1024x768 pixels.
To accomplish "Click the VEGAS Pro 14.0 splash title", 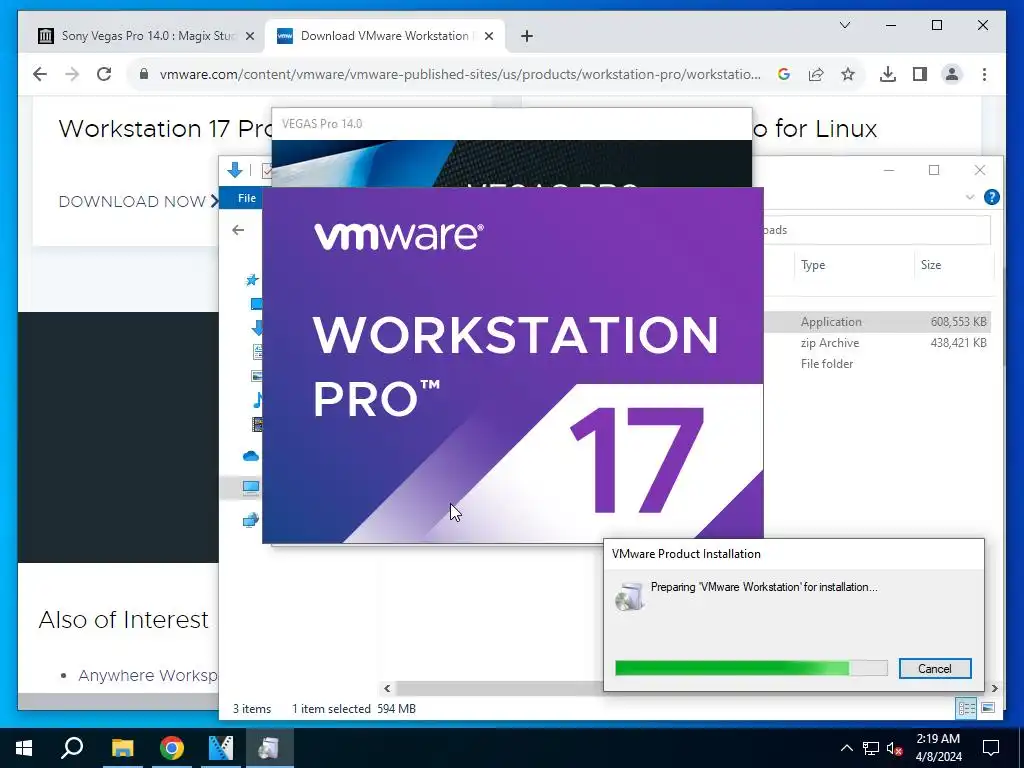I will click(322, 123).
